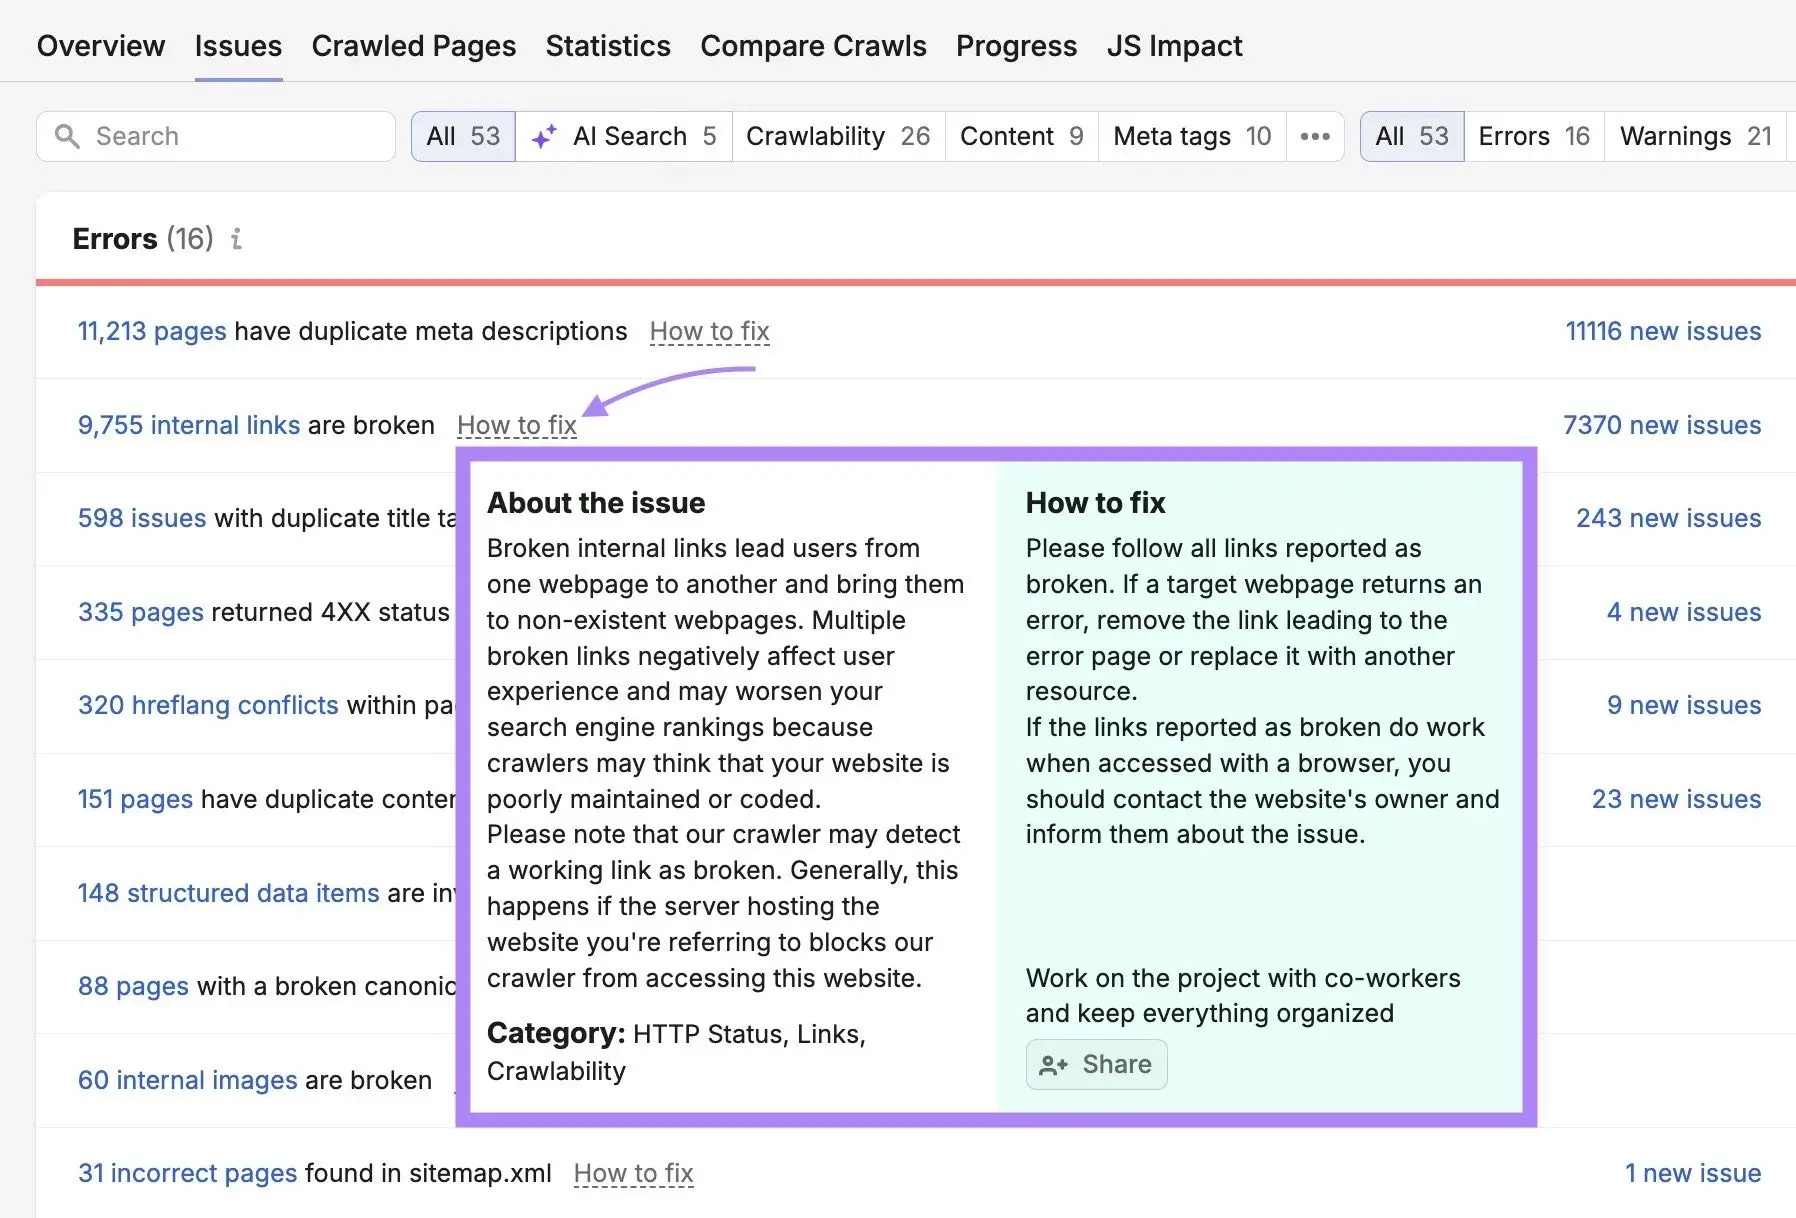
Task: Click How to fix for sitemap.xml pages
Action: click(x=634, y=1173)
